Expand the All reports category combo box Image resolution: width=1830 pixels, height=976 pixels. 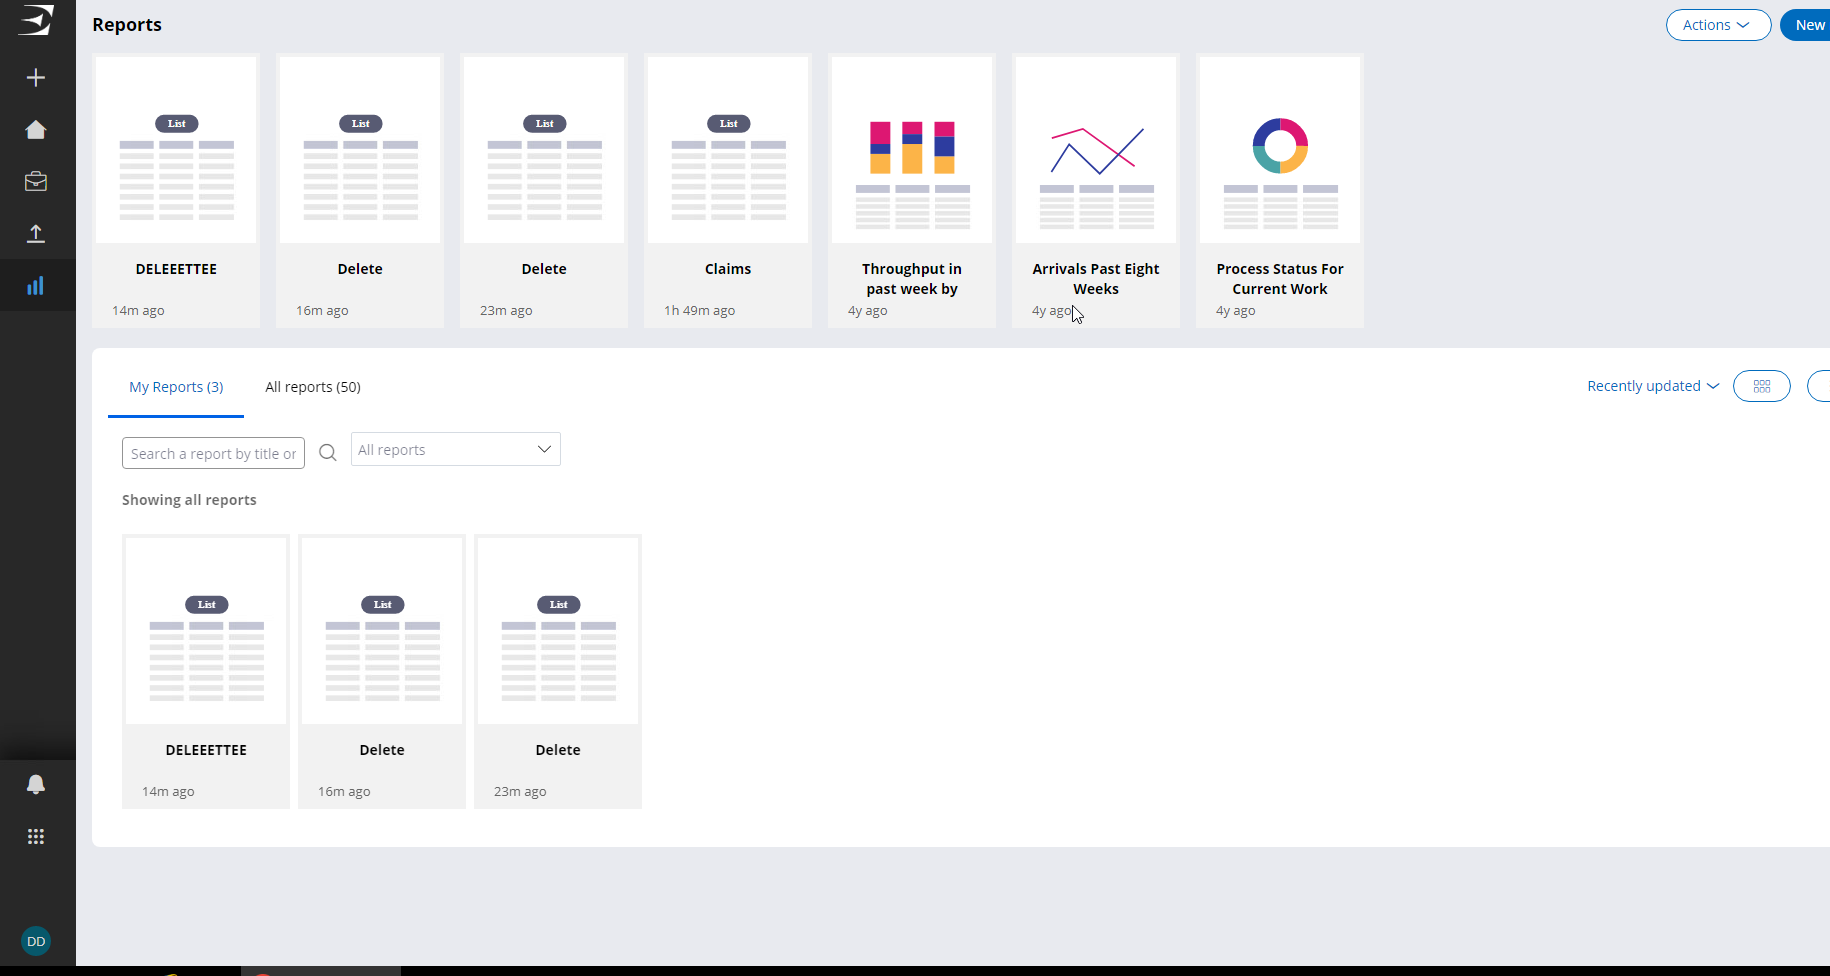(x=455, y=450)
